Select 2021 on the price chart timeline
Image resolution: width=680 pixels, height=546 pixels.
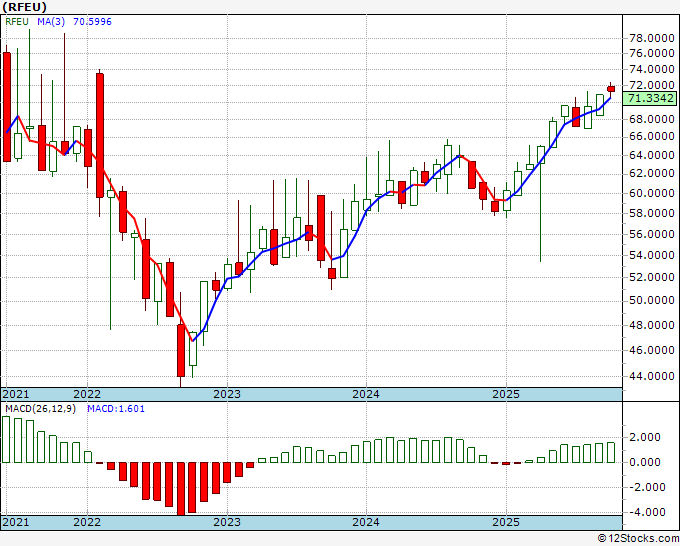[16, 394]
